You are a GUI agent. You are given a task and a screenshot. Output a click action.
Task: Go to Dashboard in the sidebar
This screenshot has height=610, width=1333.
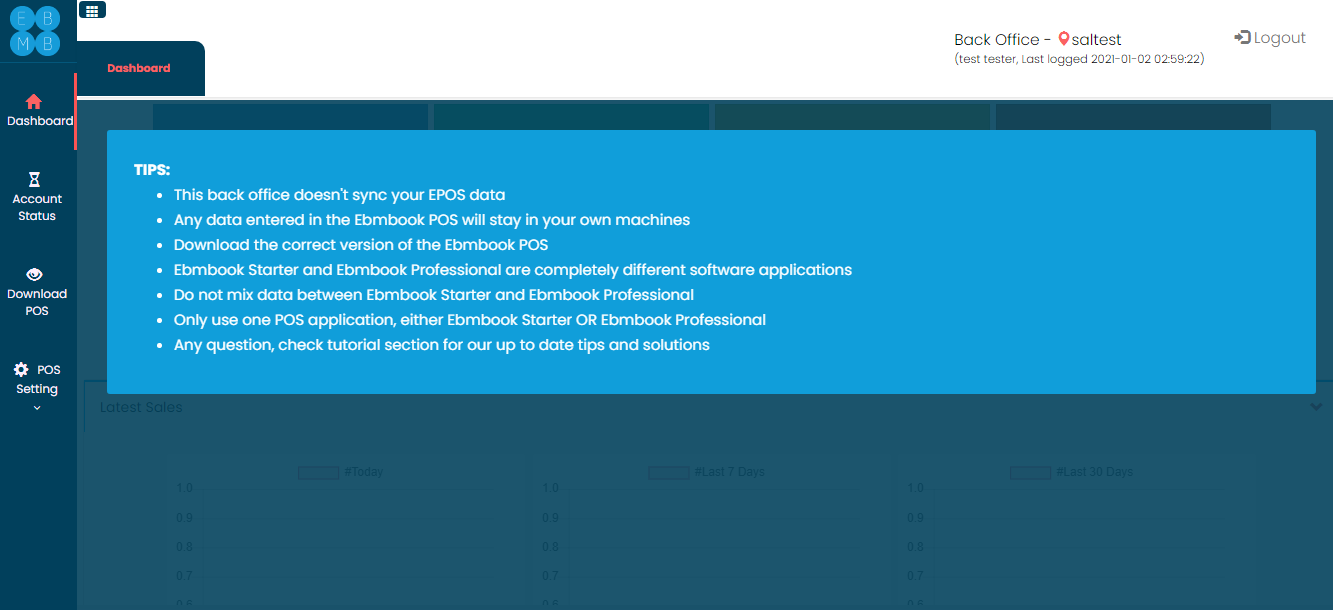coord(38,110)
